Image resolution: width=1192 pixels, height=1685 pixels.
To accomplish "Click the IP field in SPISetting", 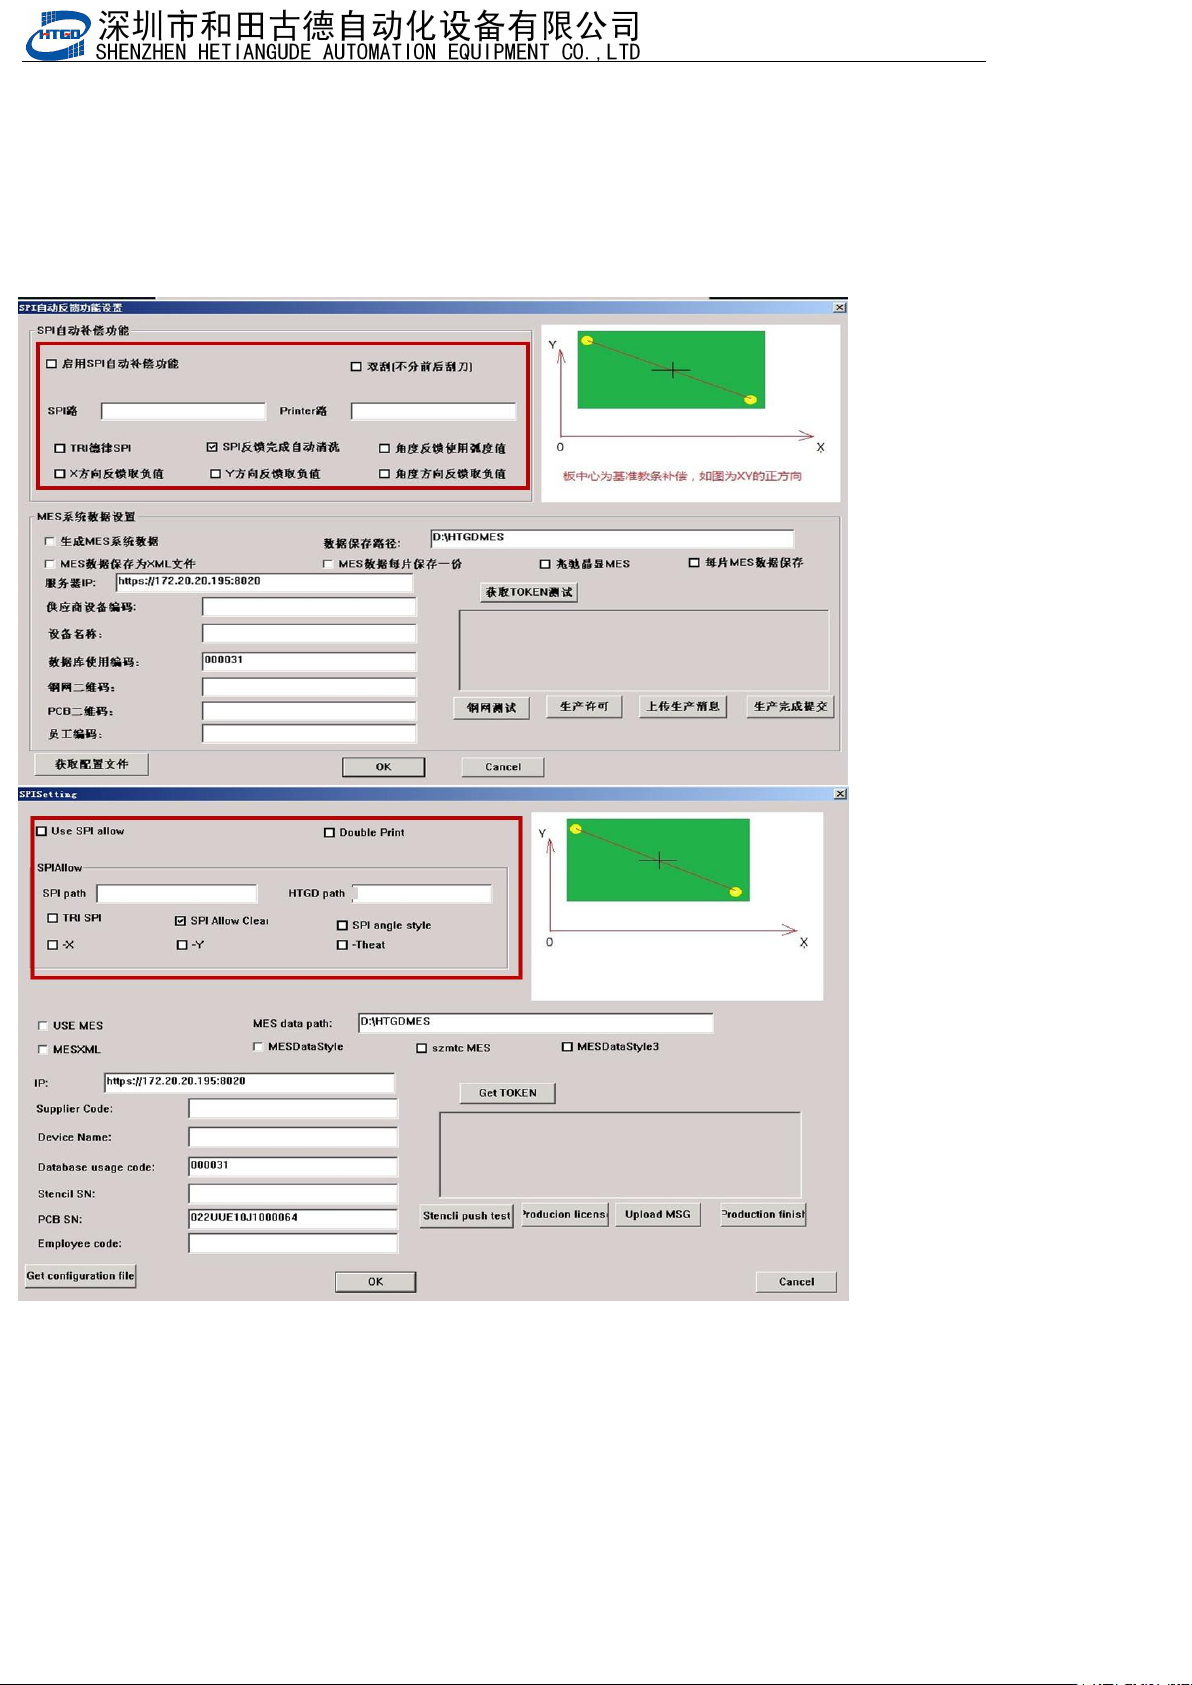I will coord(250,1082).
